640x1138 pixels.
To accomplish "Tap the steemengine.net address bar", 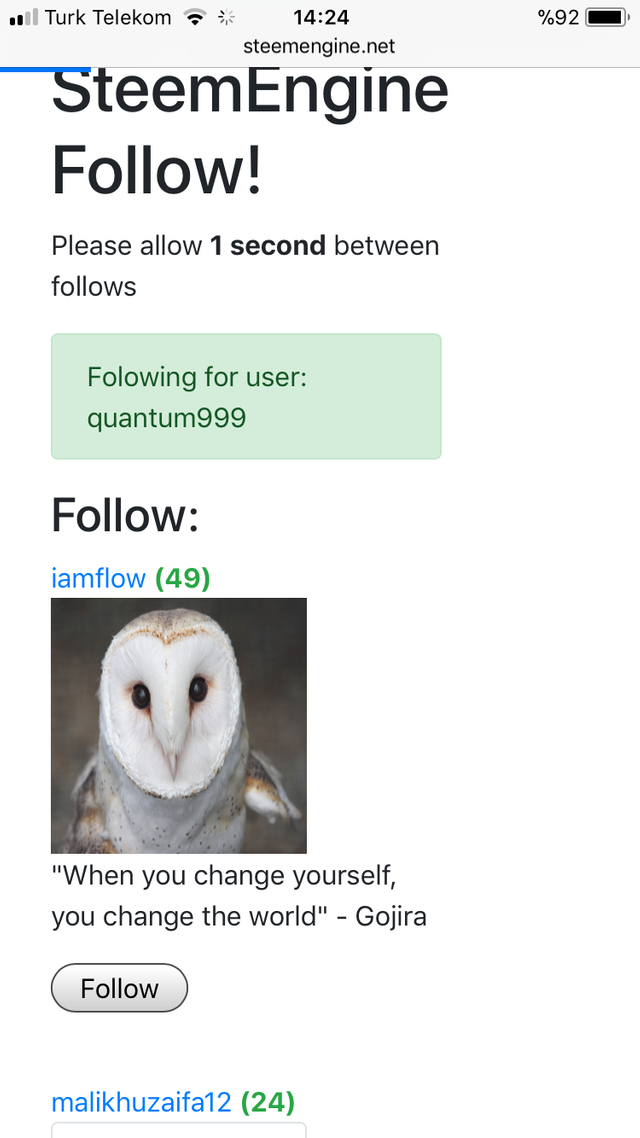I will (320, 46).
